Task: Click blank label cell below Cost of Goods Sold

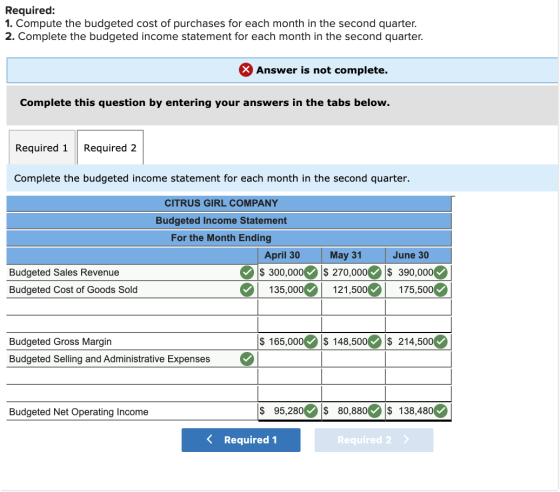Action: click(x=131, y=307)
